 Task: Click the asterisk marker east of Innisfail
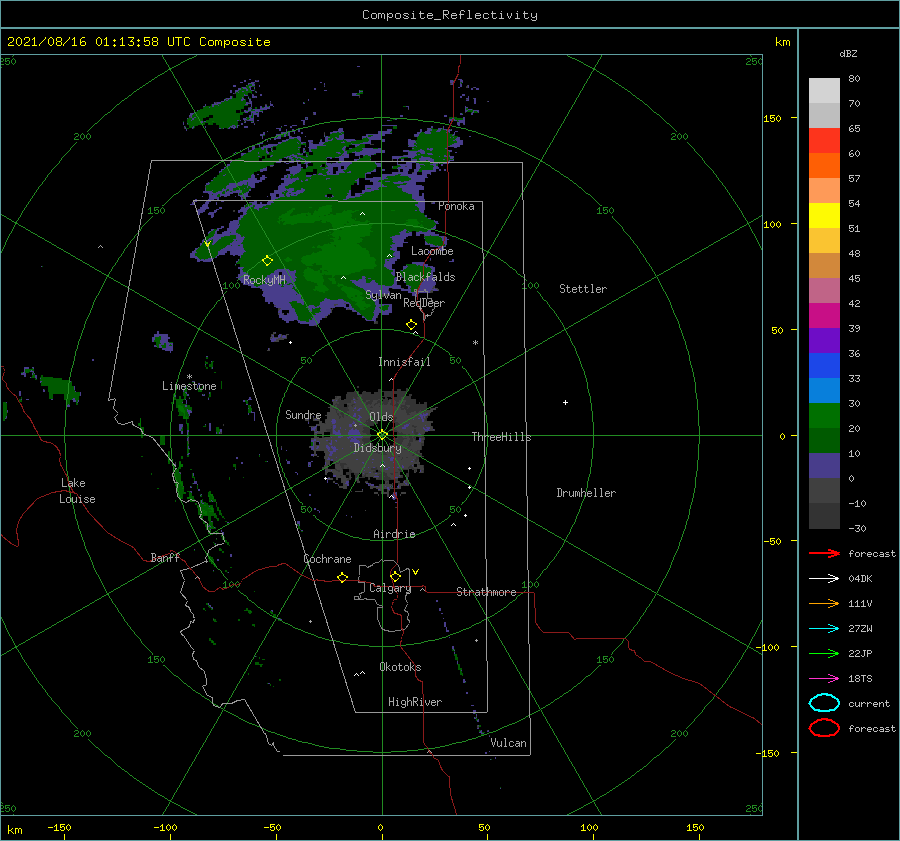coord(475,343)
